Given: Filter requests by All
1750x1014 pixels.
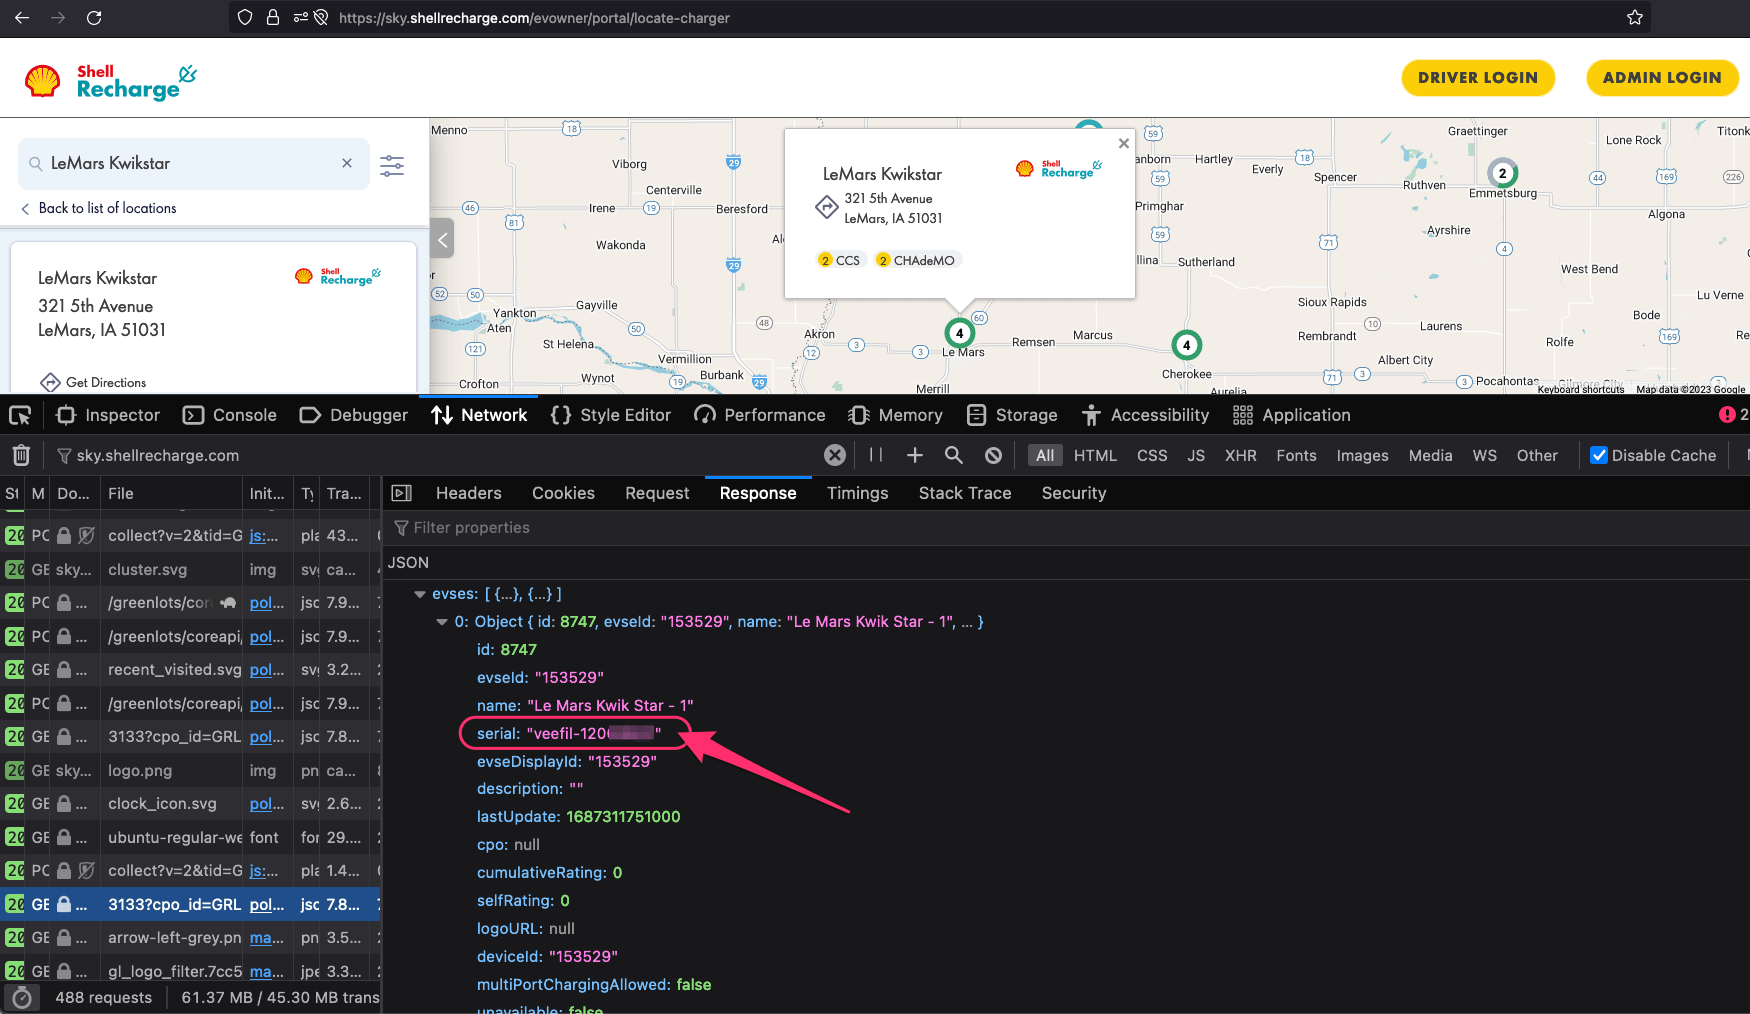Looking at the screenshot, I should point(1045,455).
